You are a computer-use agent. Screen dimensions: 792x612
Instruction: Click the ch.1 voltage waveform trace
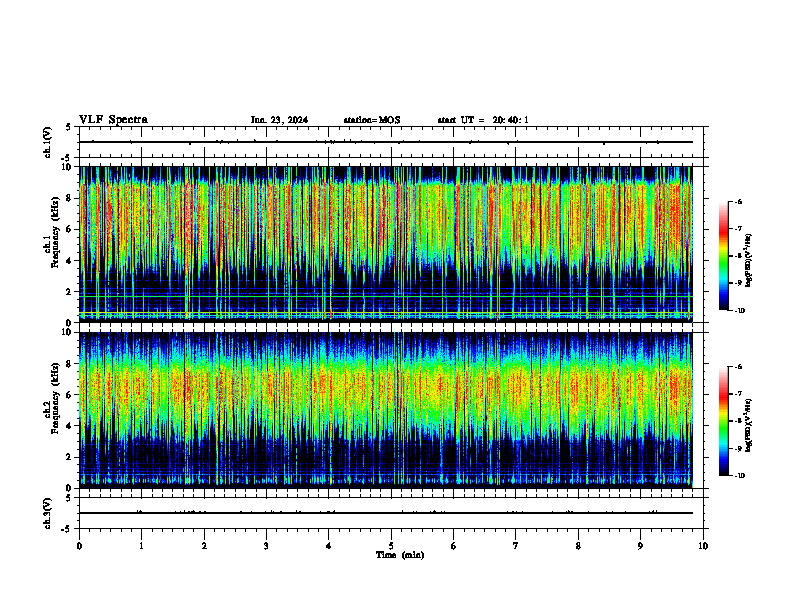tap(386, 142)
